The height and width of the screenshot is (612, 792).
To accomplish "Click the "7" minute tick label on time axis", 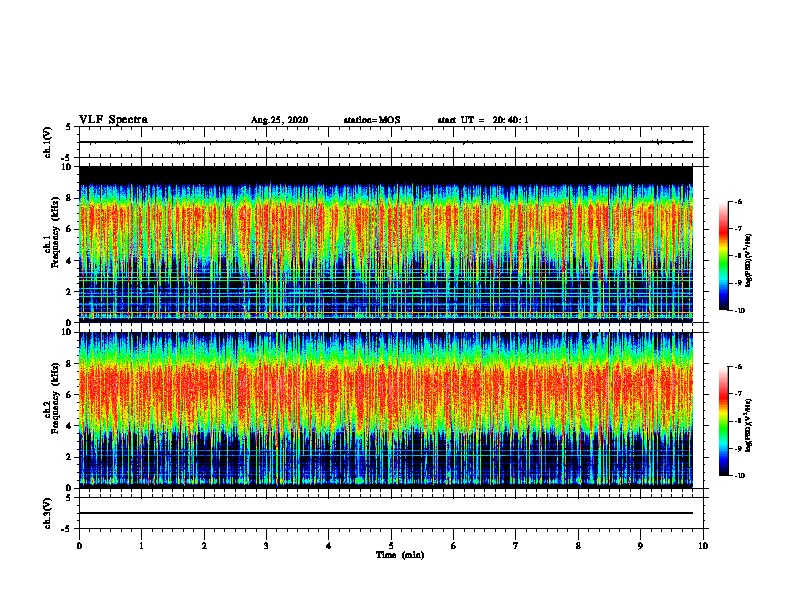I will [516, 546].
